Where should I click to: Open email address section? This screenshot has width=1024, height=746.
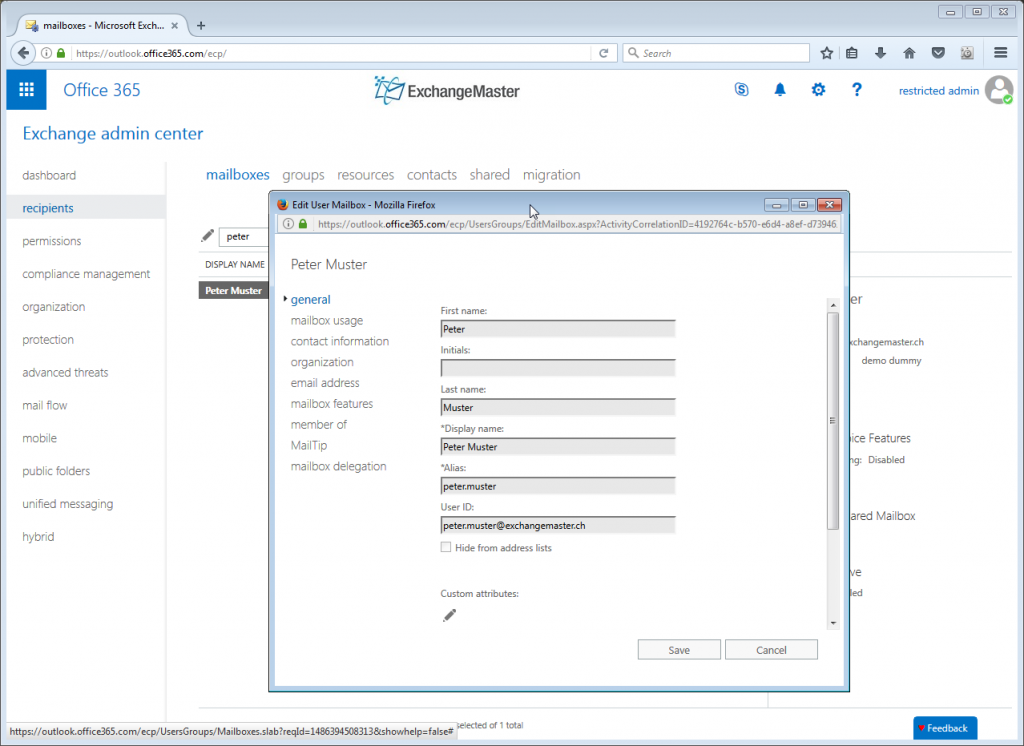point(325,383)
